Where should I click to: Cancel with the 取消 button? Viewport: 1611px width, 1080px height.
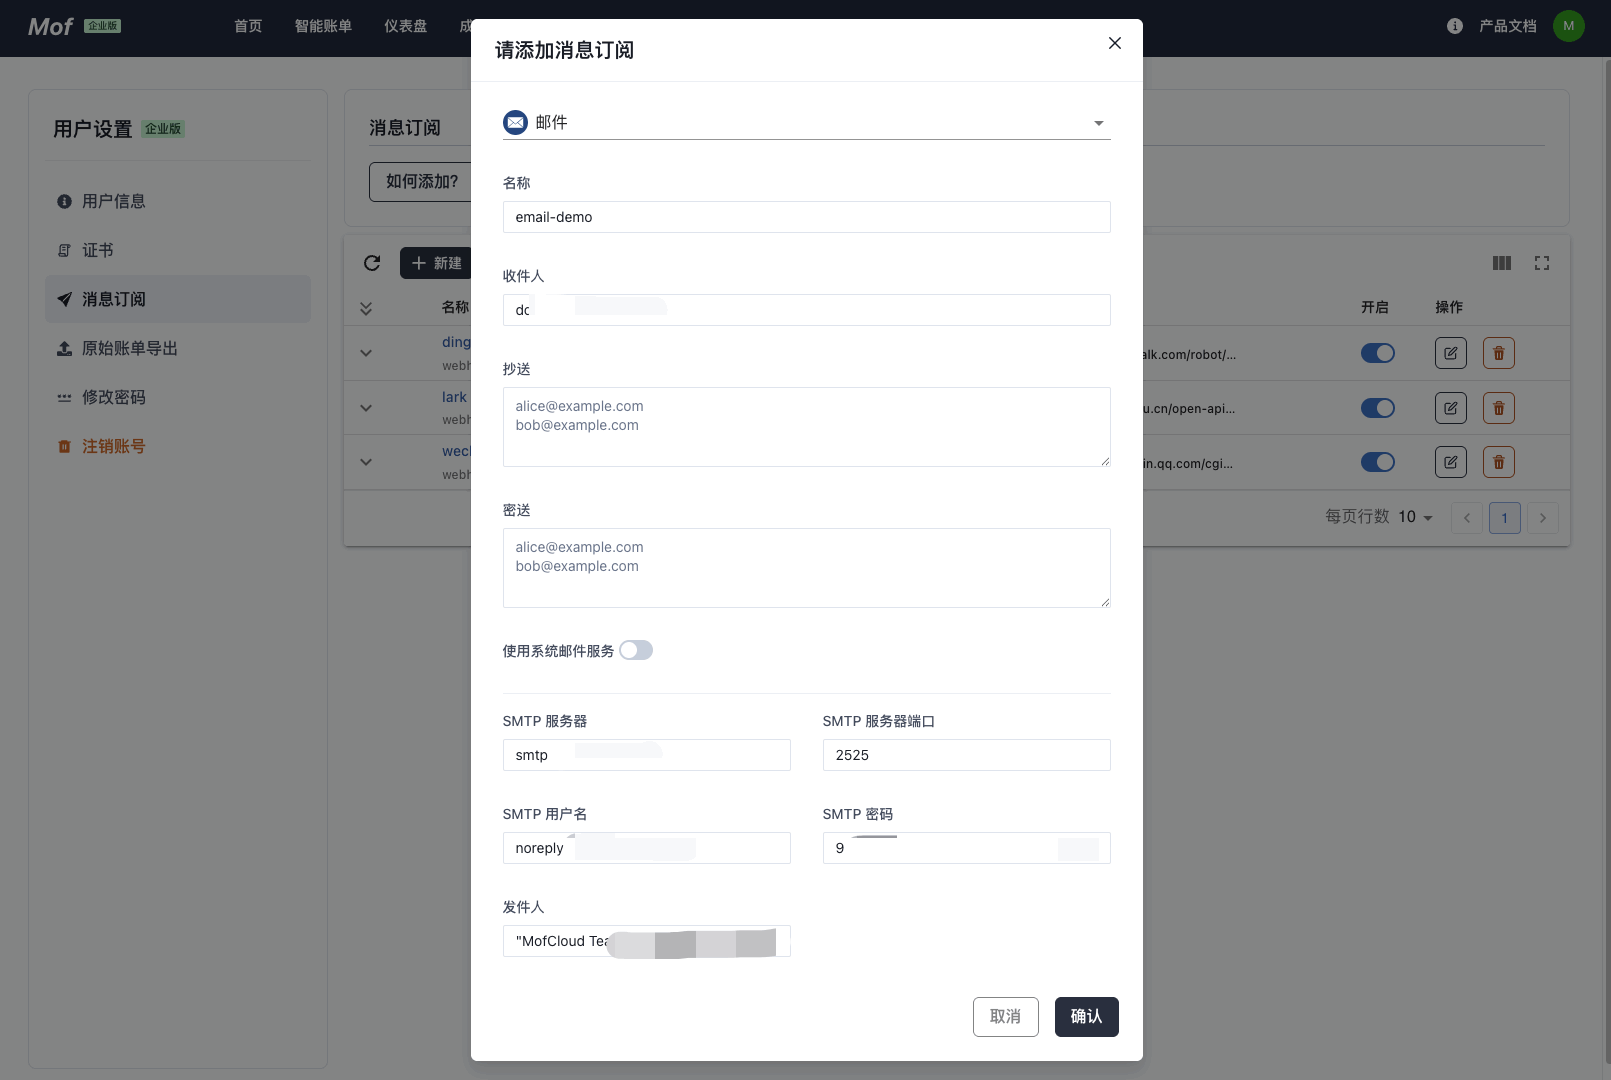coord(1005,1017)
